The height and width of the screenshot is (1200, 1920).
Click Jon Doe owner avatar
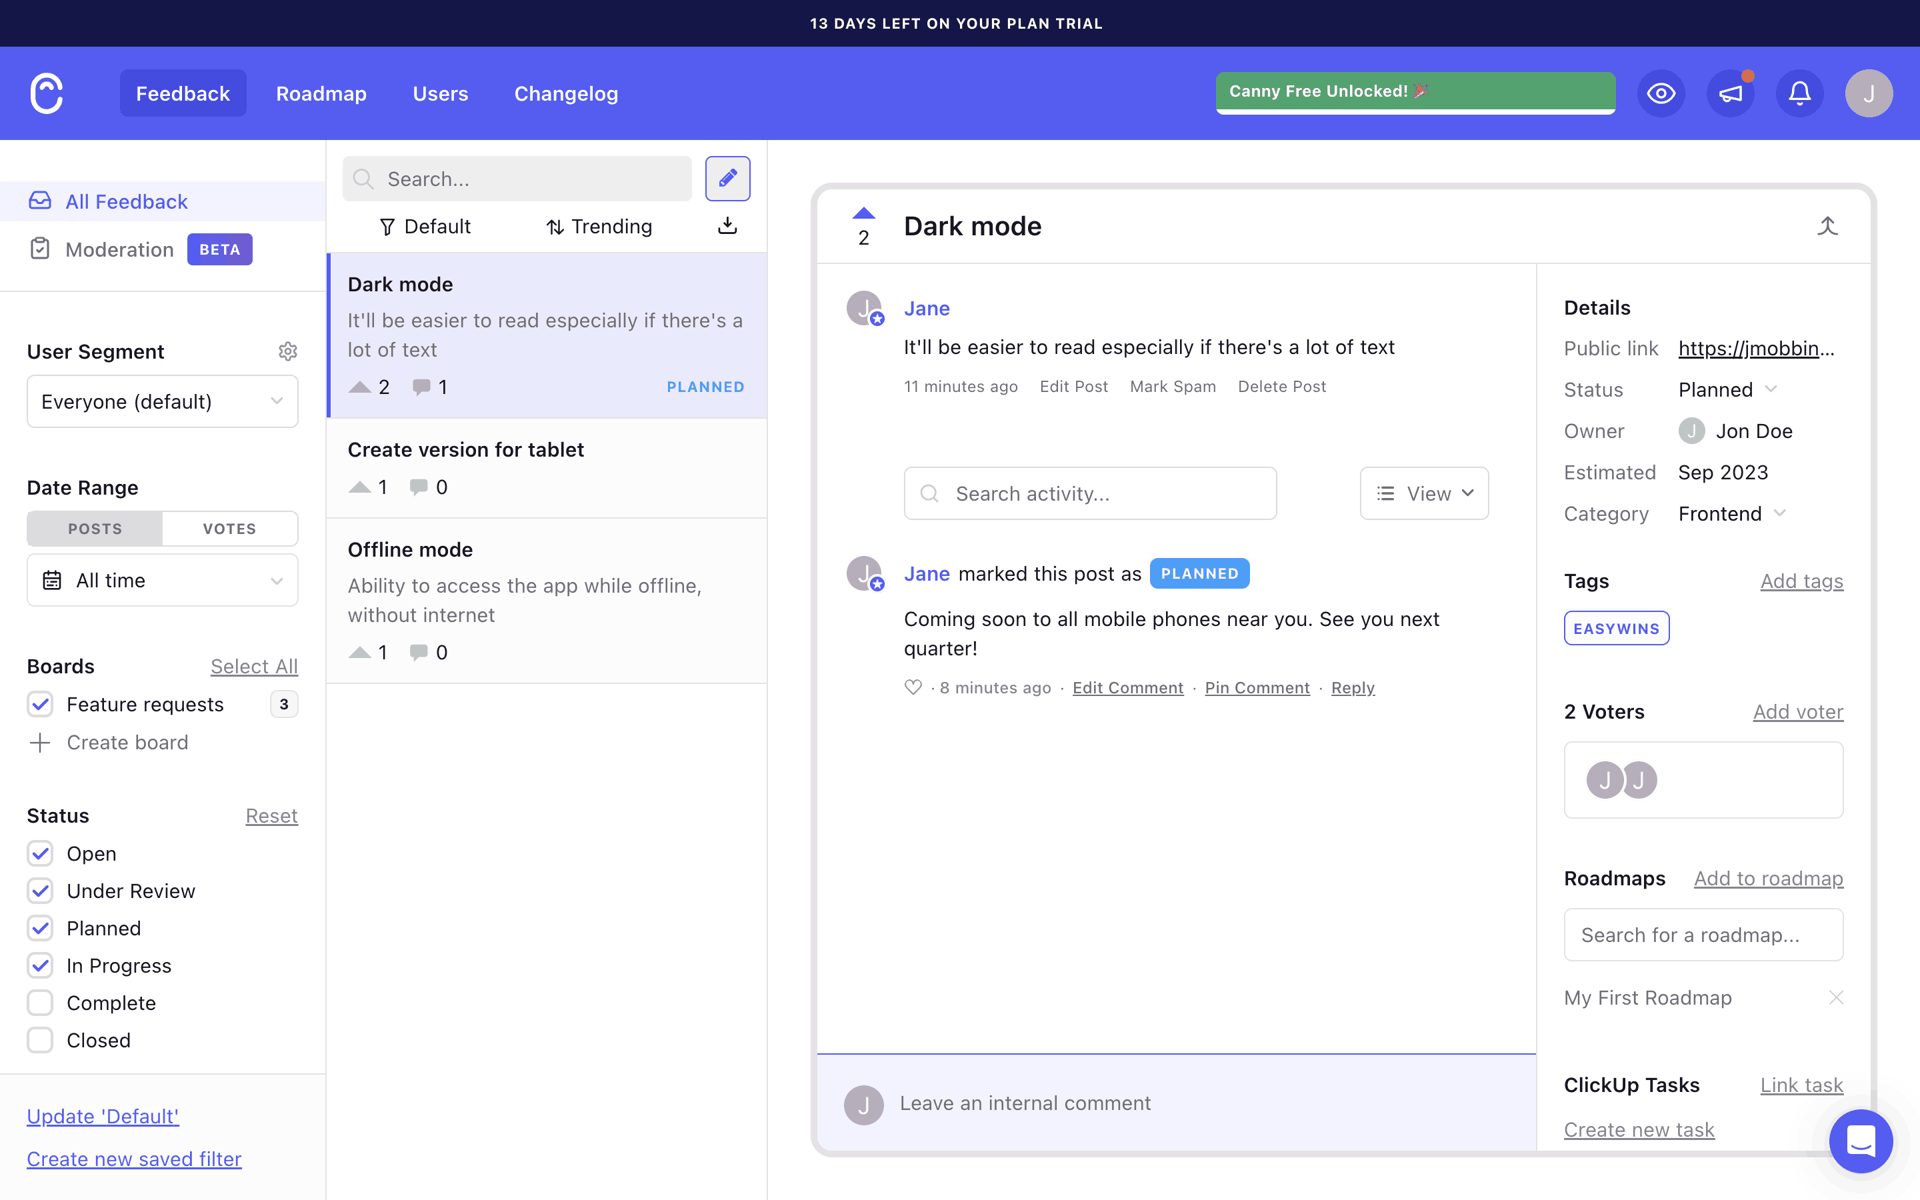click(1691, 431)
